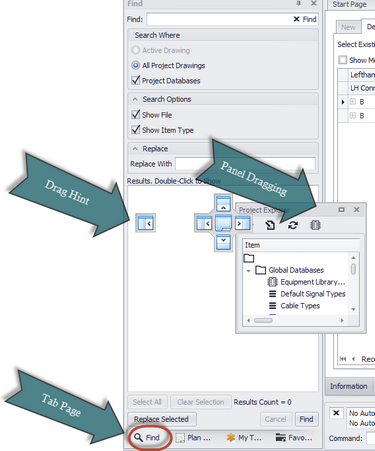Click the Select All button
The height and width of the screenshot is (451, 375).
(147, 402)
